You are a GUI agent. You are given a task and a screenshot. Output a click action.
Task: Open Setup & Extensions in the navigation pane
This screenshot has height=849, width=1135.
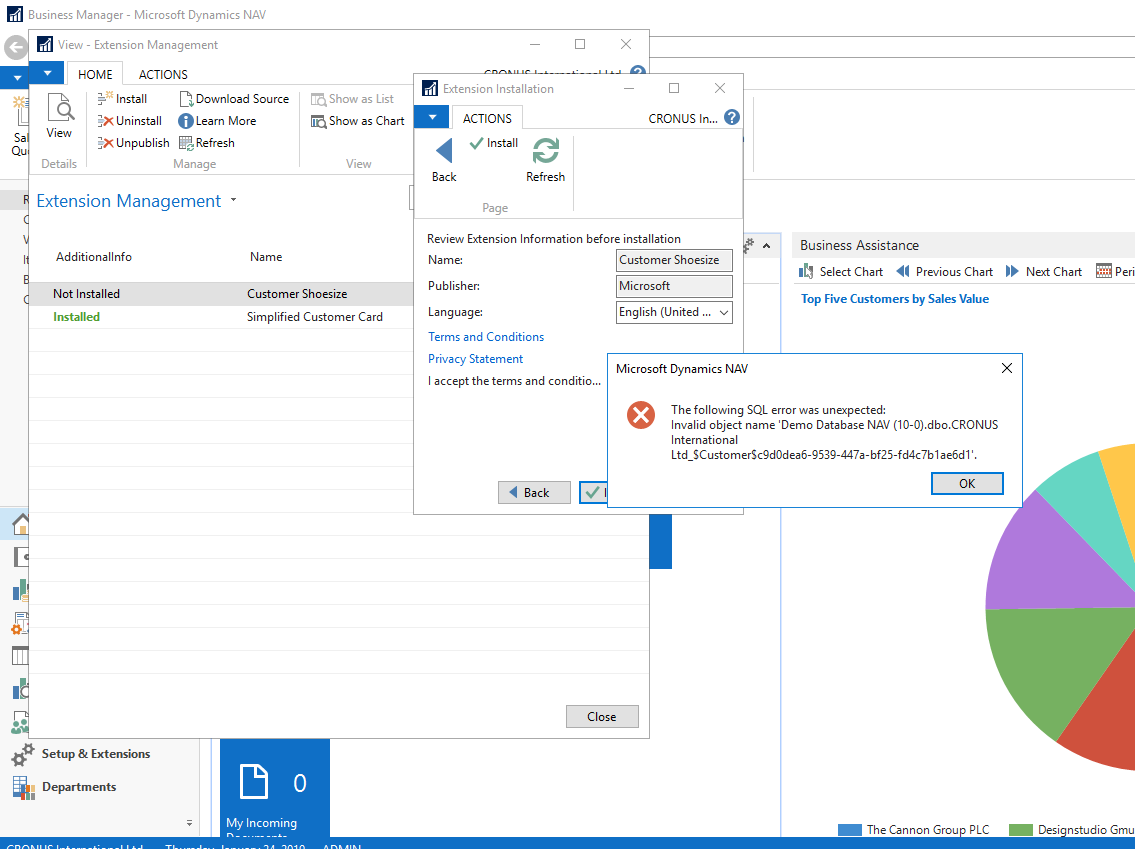point(96,753)
